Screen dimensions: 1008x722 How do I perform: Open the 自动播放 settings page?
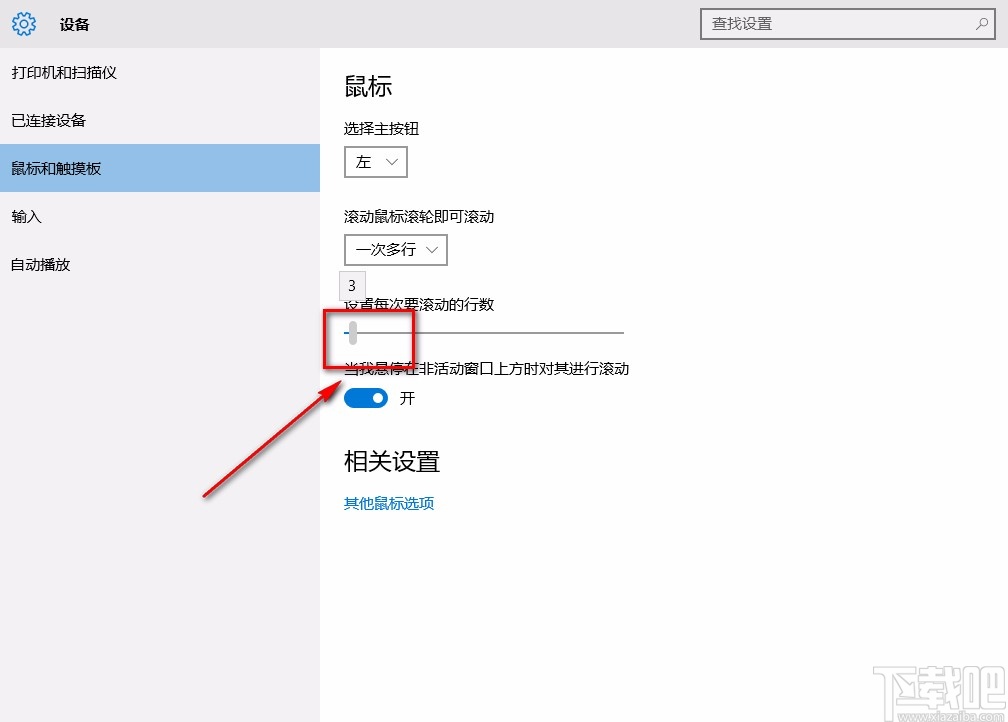(x=40, y=264)
